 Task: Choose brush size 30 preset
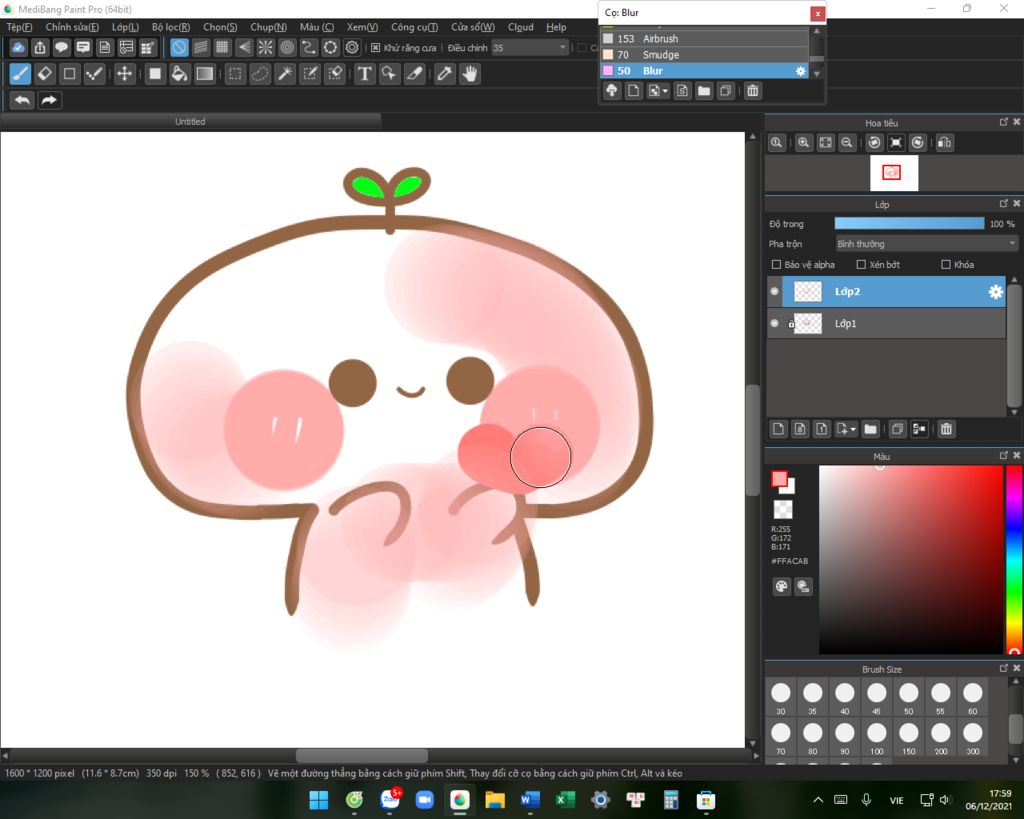click(x=780, y=698)
